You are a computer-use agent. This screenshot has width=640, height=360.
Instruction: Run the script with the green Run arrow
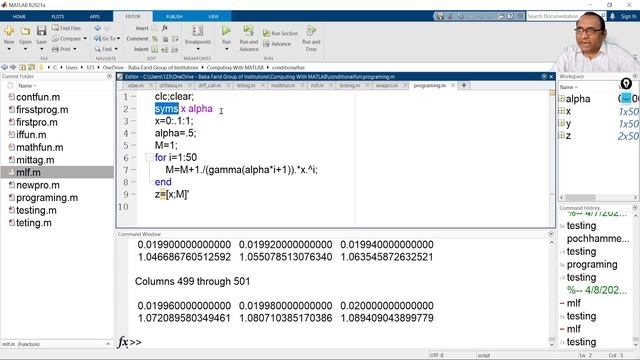tap(226, 31)
